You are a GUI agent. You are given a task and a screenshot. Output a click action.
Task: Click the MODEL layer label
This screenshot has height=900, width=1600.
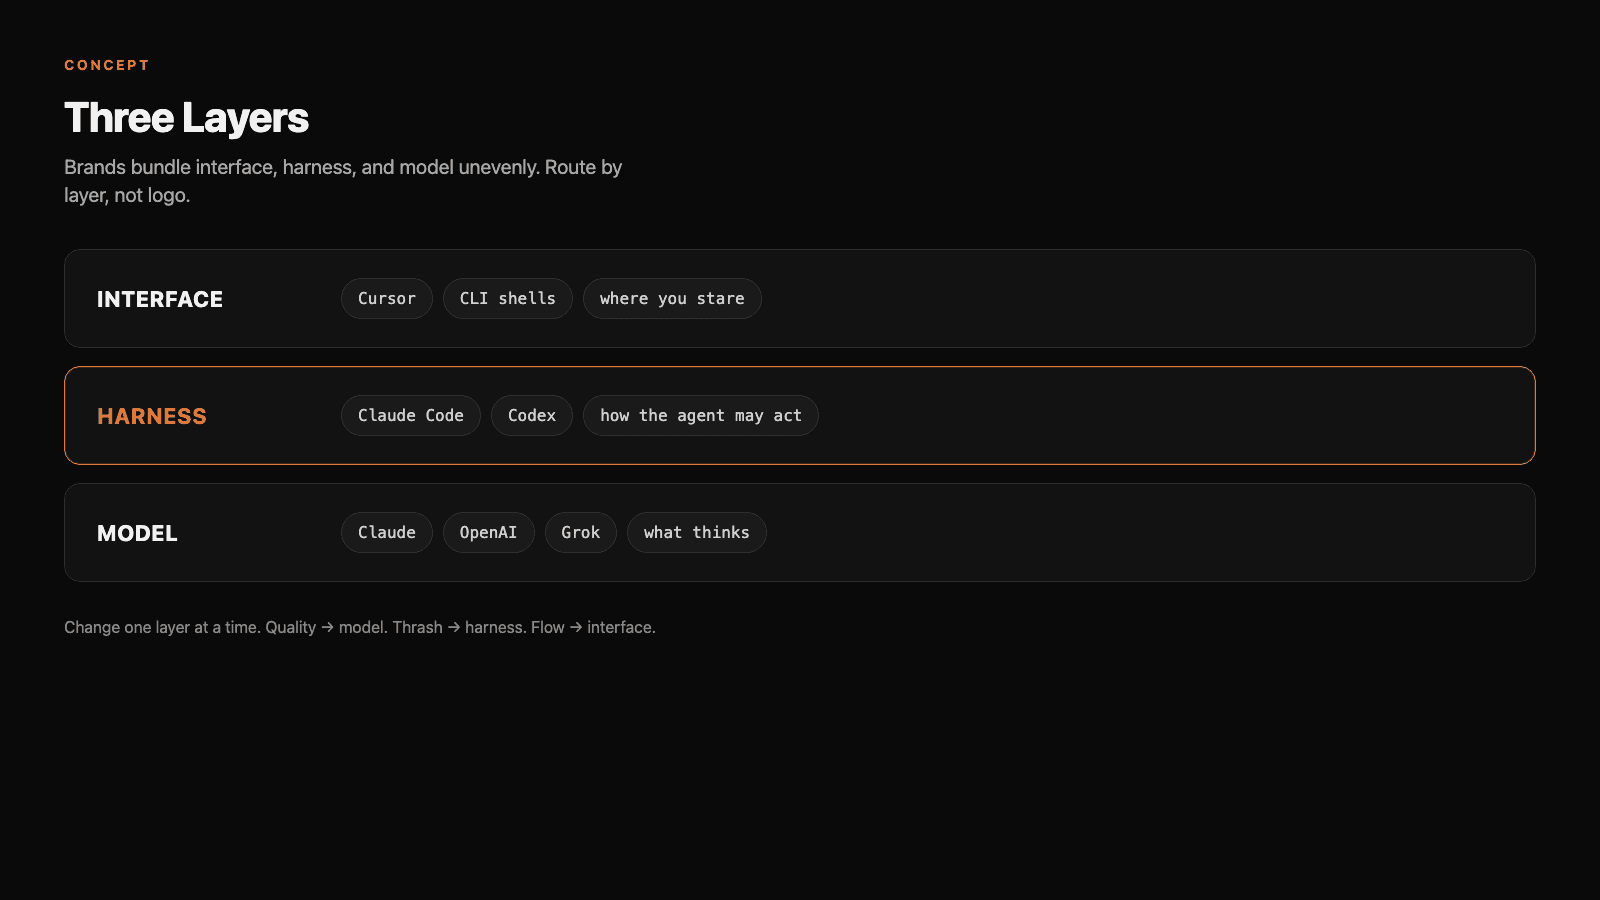pyautogui.click(x=137, y=533)
